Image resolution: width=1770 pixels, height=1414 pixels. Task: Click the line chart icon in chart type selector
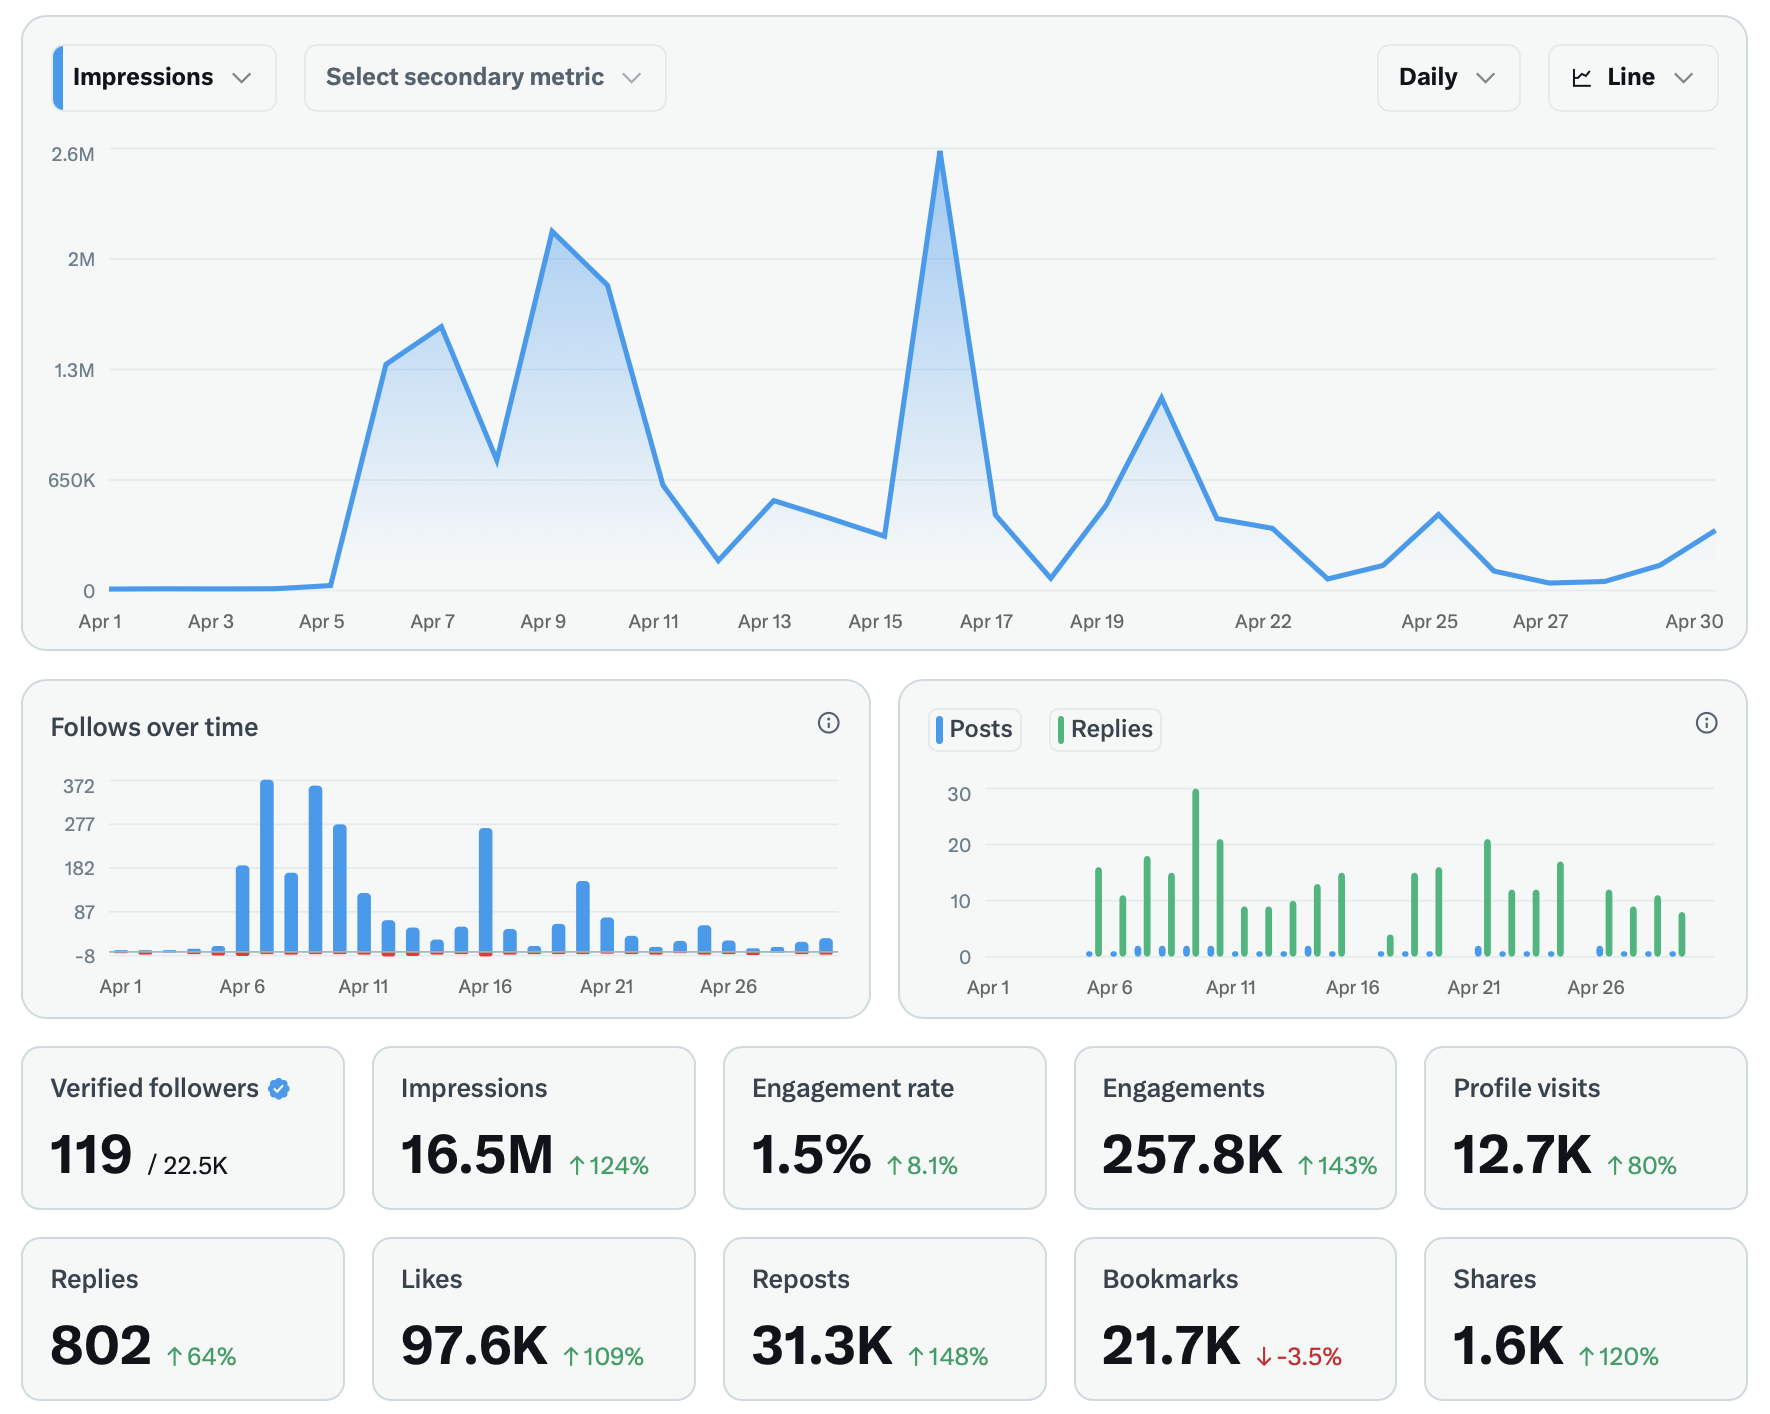pyautogui.click(x=1581, y=78)
